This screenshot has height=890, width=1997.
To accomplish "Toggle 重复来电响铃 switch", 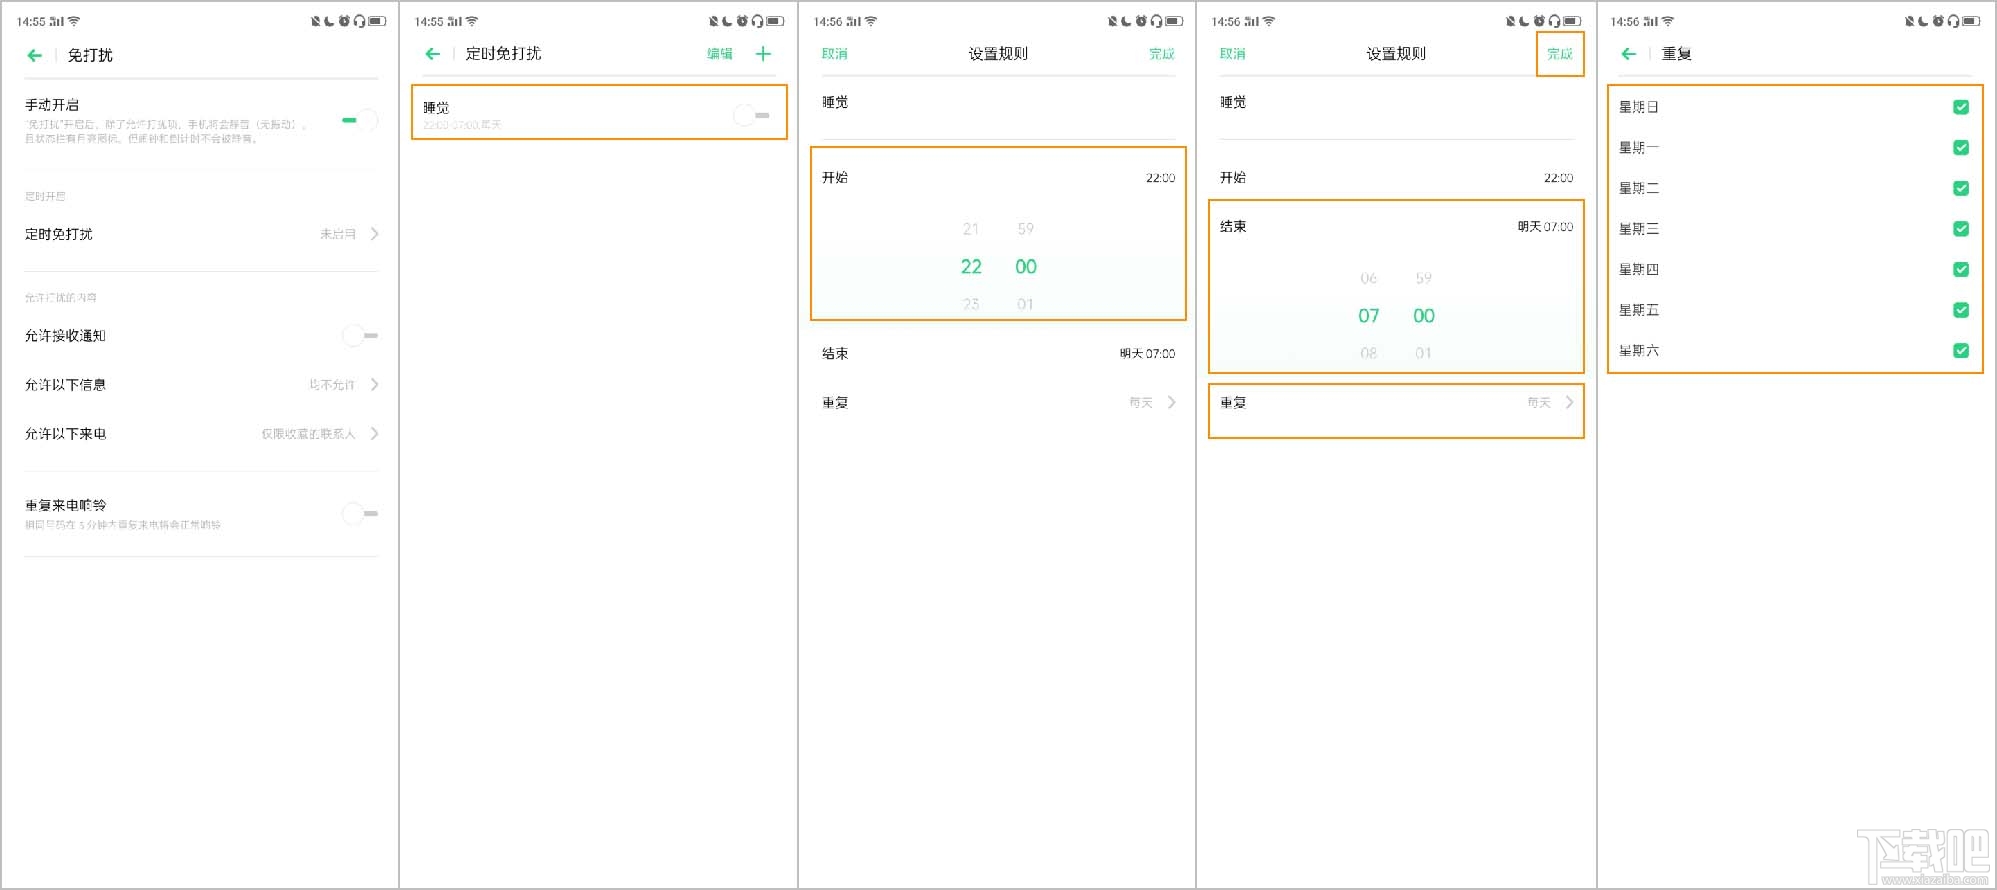I will tap(359, 513).
